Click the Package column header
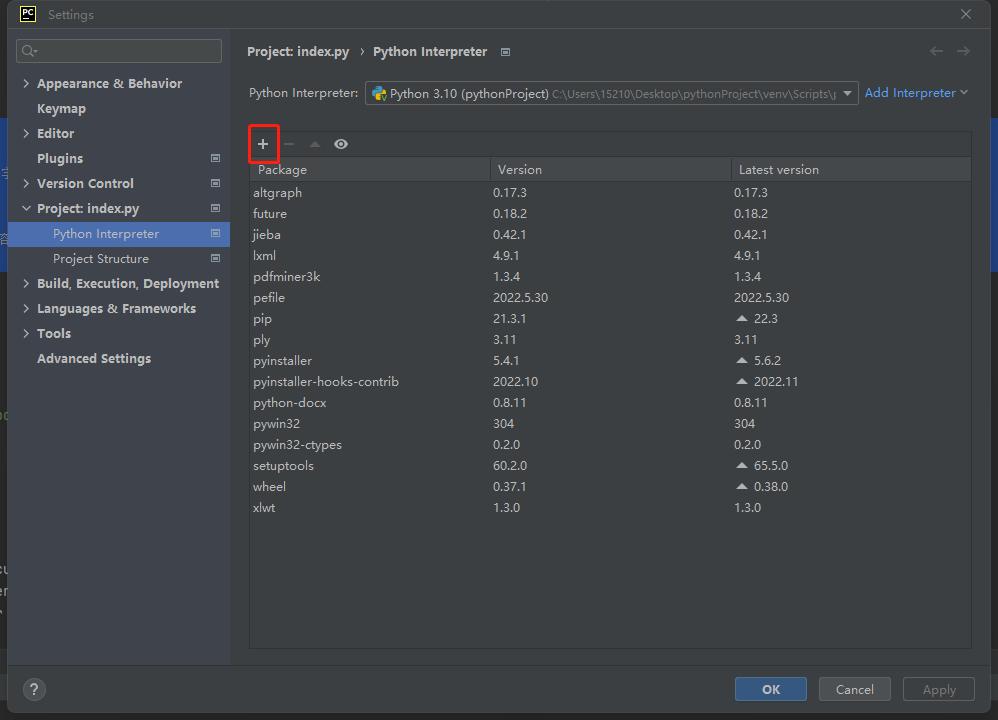Viewport: 998px width, 720px height. click(x=370, y=169)
